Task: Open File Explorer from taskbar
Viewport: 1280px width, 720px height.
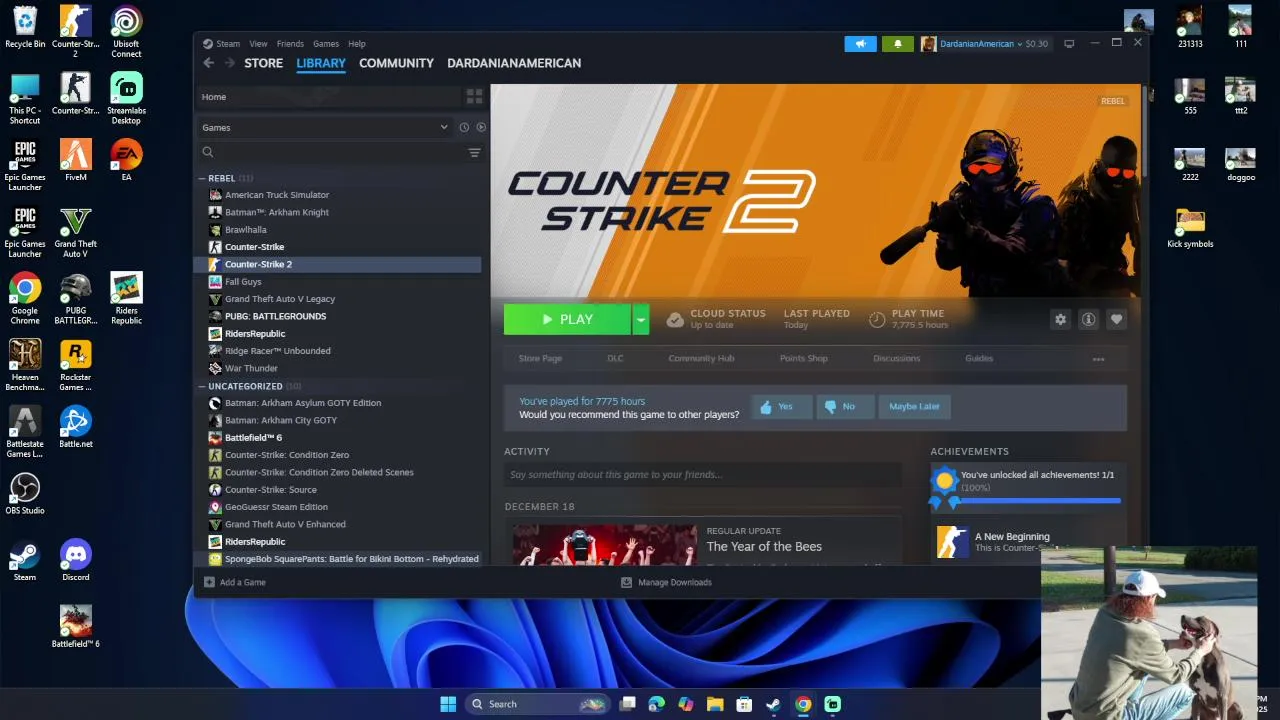Action: [x=715, y=704]
